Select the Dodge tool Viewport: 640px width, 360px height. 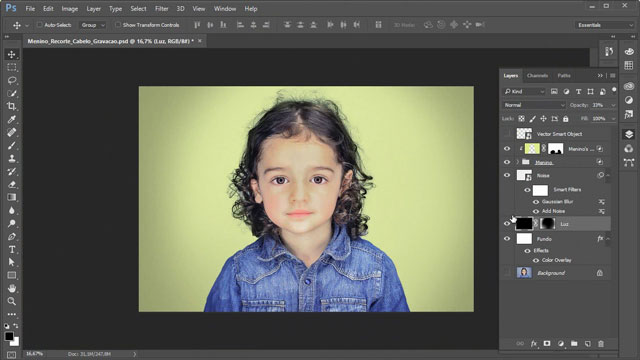click(11, 224)
